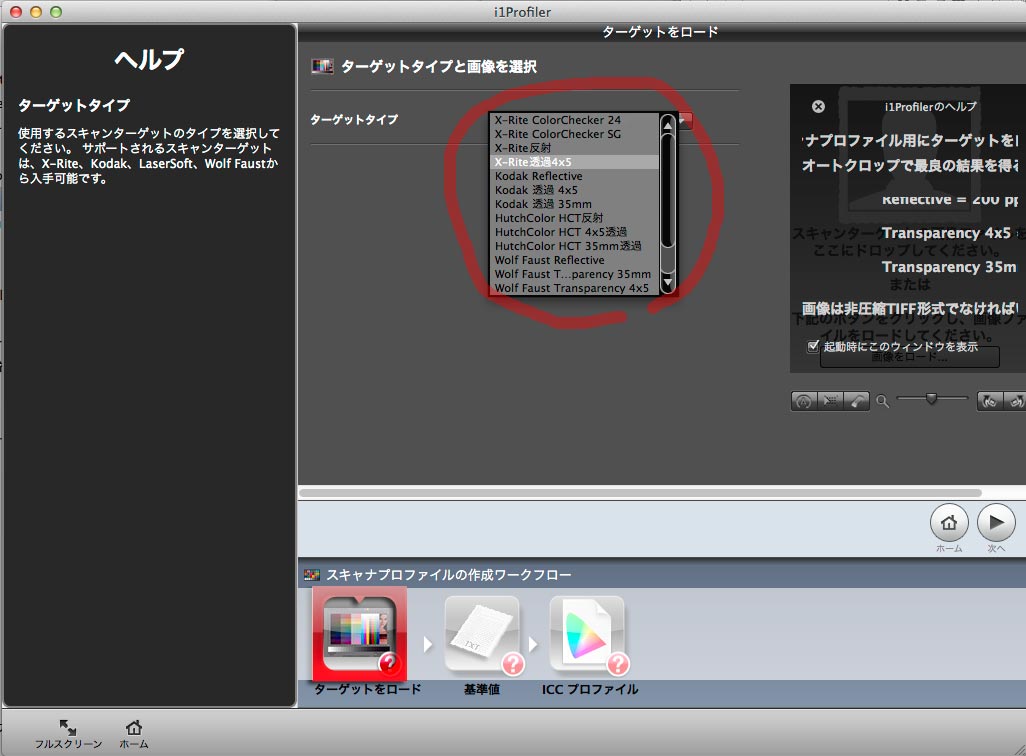Click the Full Screen (フルスクリーン) arrows icon

[68, 727]
